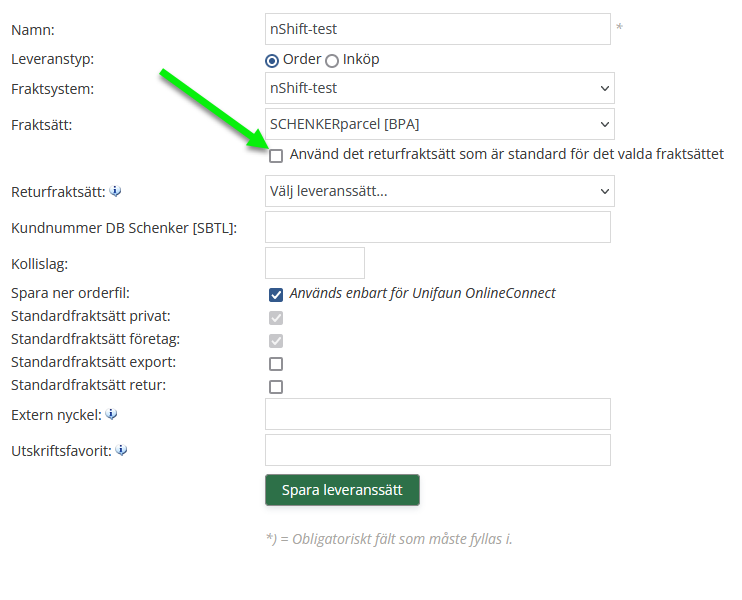Click the Standardfraktsätt privat checkbox
Screen dimensions: 742x600
point(276,318)
